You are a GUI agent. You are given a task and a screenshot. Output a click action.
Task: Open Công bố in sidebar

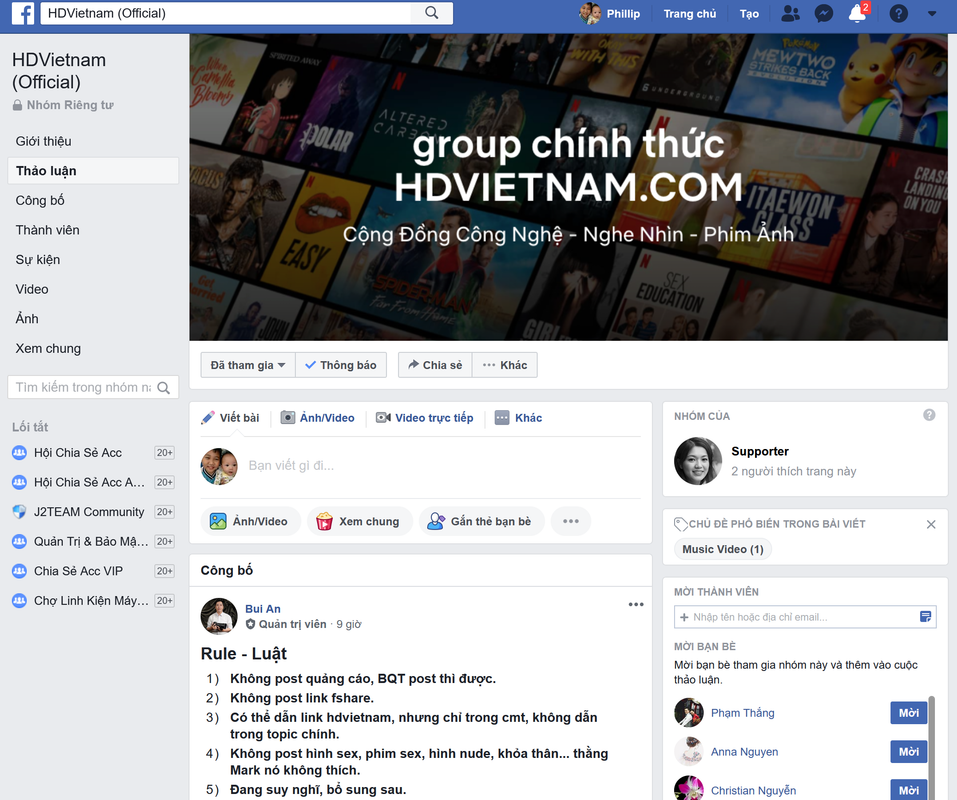pyautogui.click(x=40, y=200)
